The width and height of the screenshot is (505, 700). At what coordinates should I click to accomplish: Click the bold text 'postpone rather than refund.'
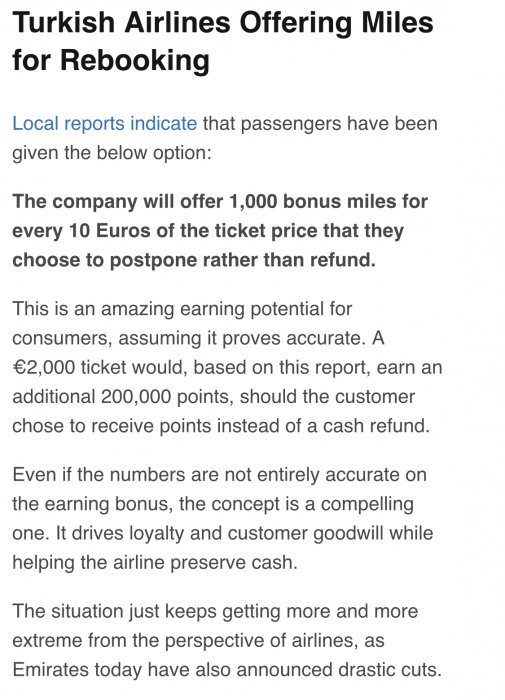coord(242,260)
